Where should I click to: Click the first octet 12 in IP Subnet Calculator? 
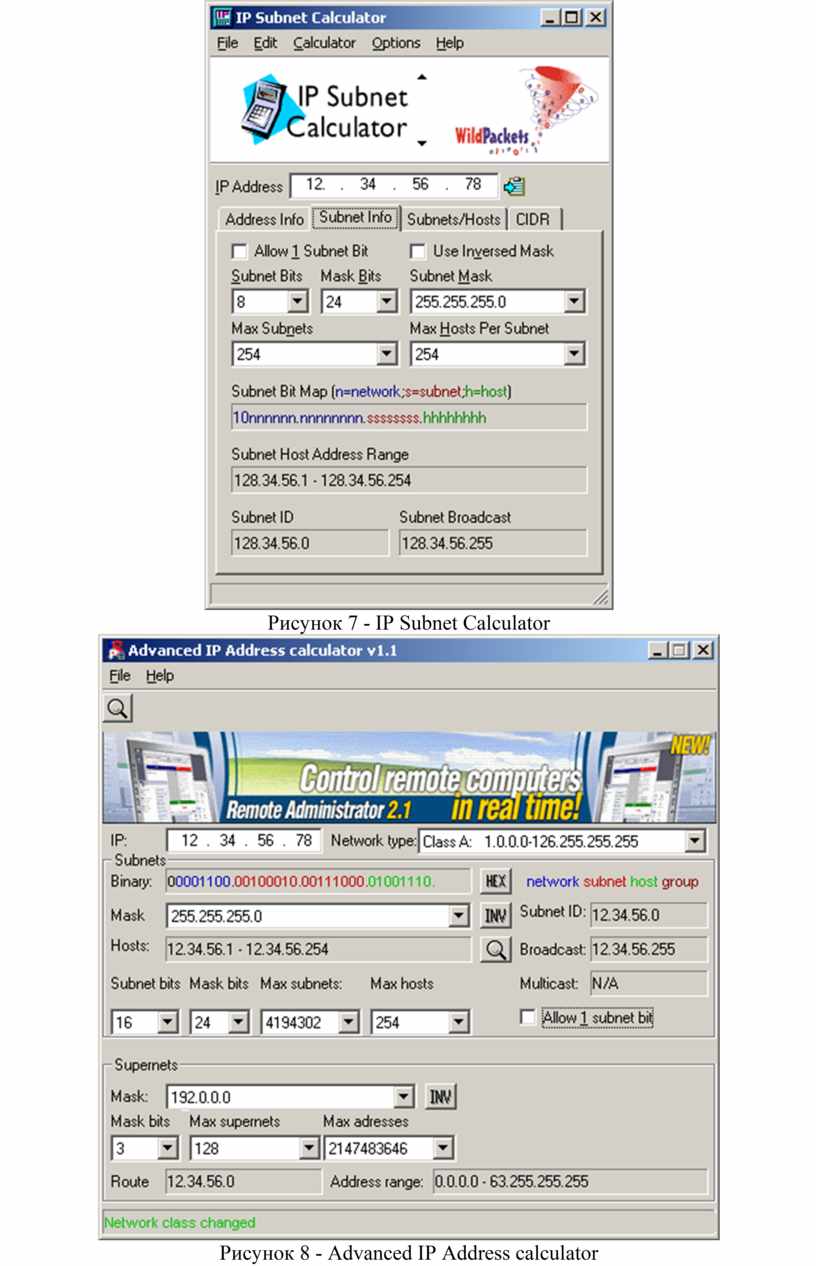316,185
